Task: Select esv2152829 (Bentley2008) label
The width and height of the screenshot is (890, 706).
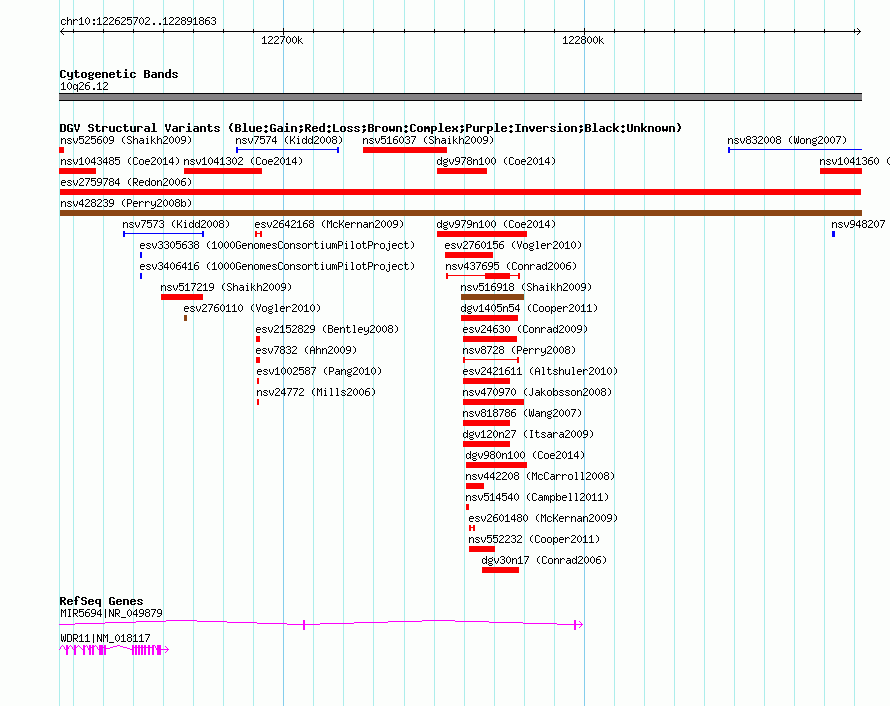Action: tap(327, 329)
